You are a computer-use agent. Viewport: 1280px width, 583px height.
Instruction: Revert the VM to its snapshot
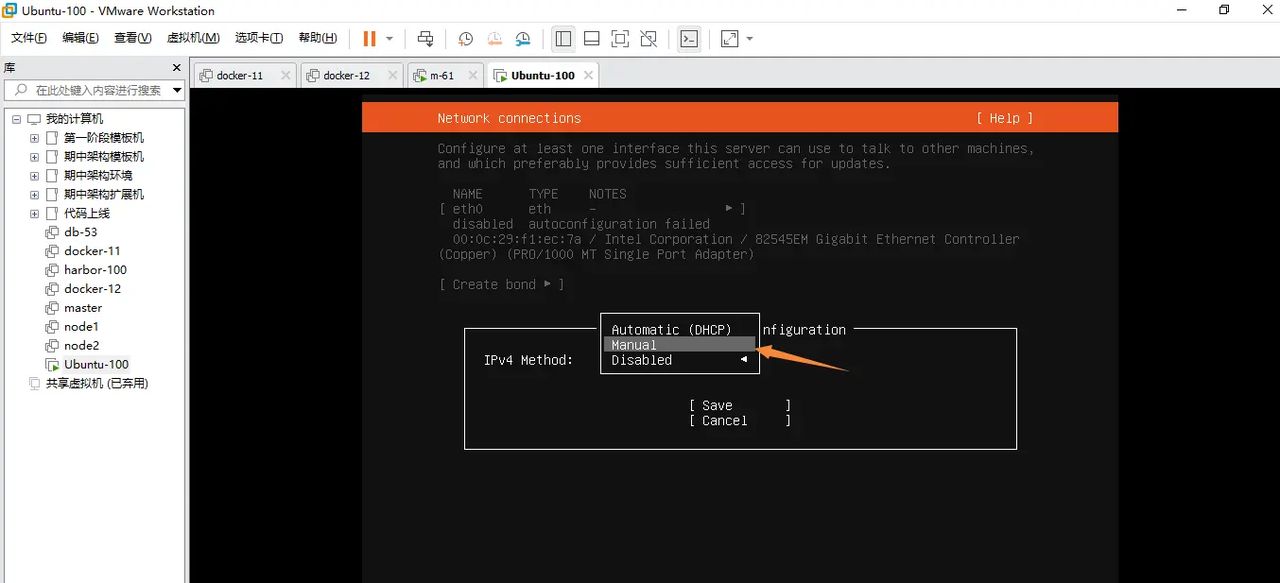pyautogui.click(x=494, y=38)
